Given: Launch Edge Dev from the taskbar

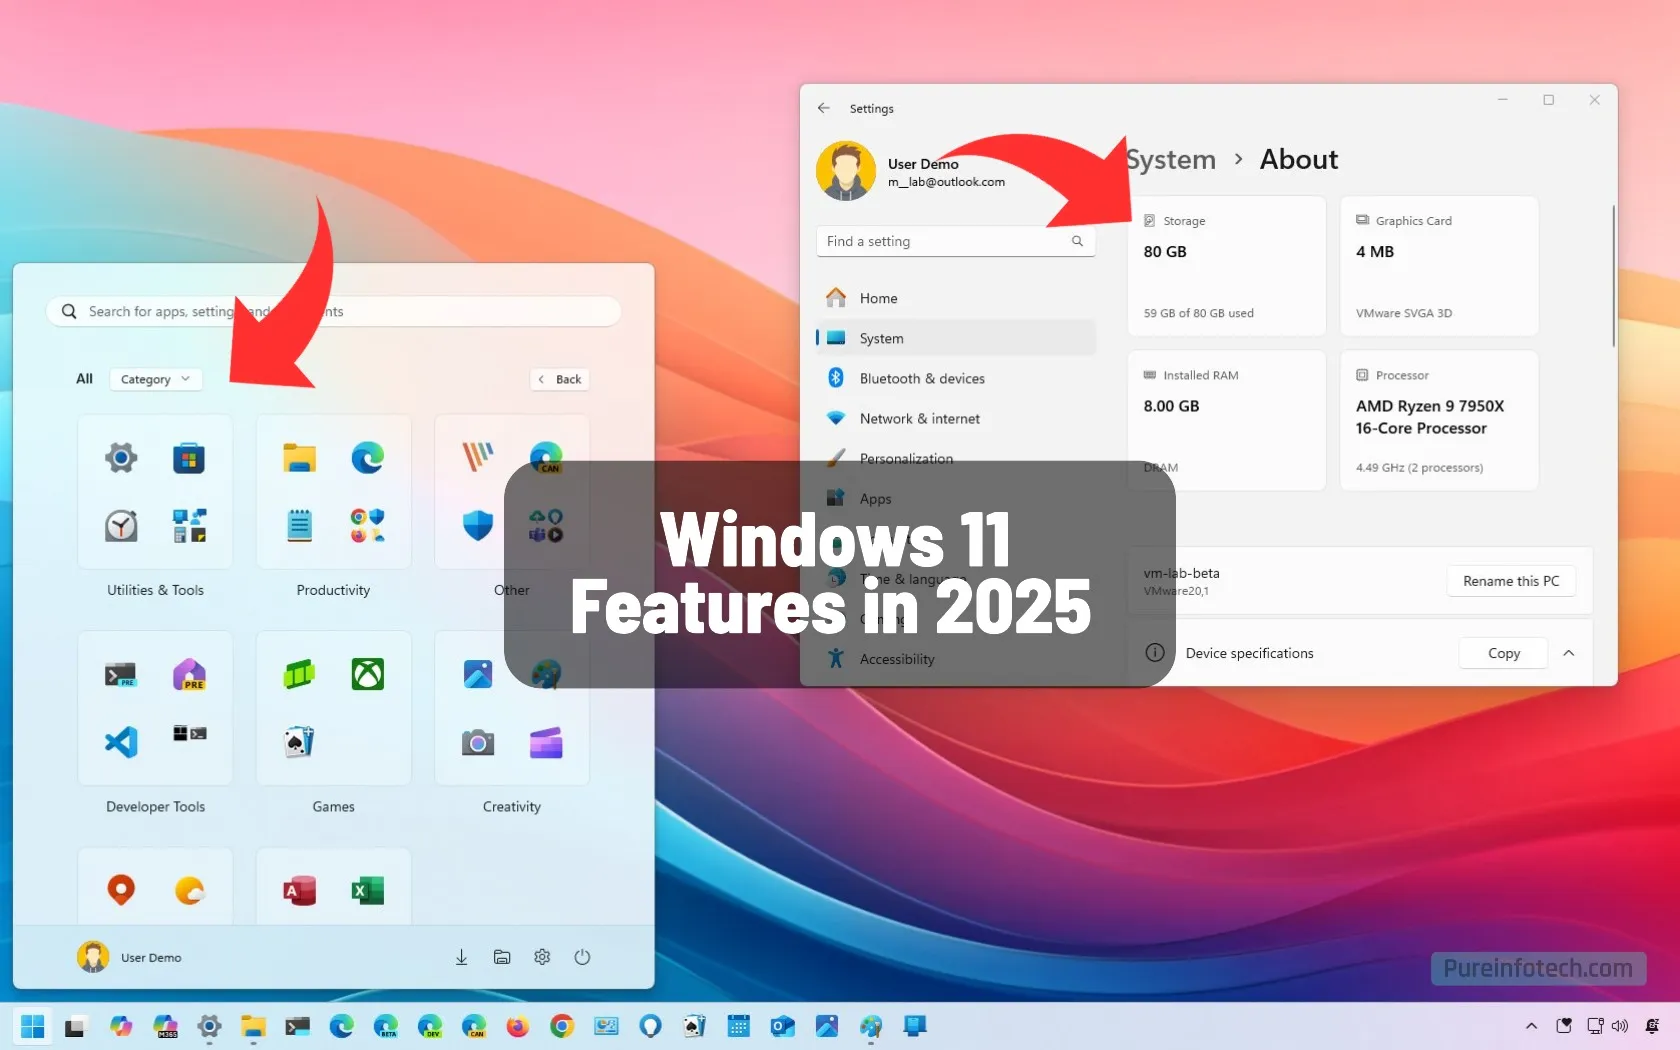Looking at the screenshot, I should click(429, 1026).
